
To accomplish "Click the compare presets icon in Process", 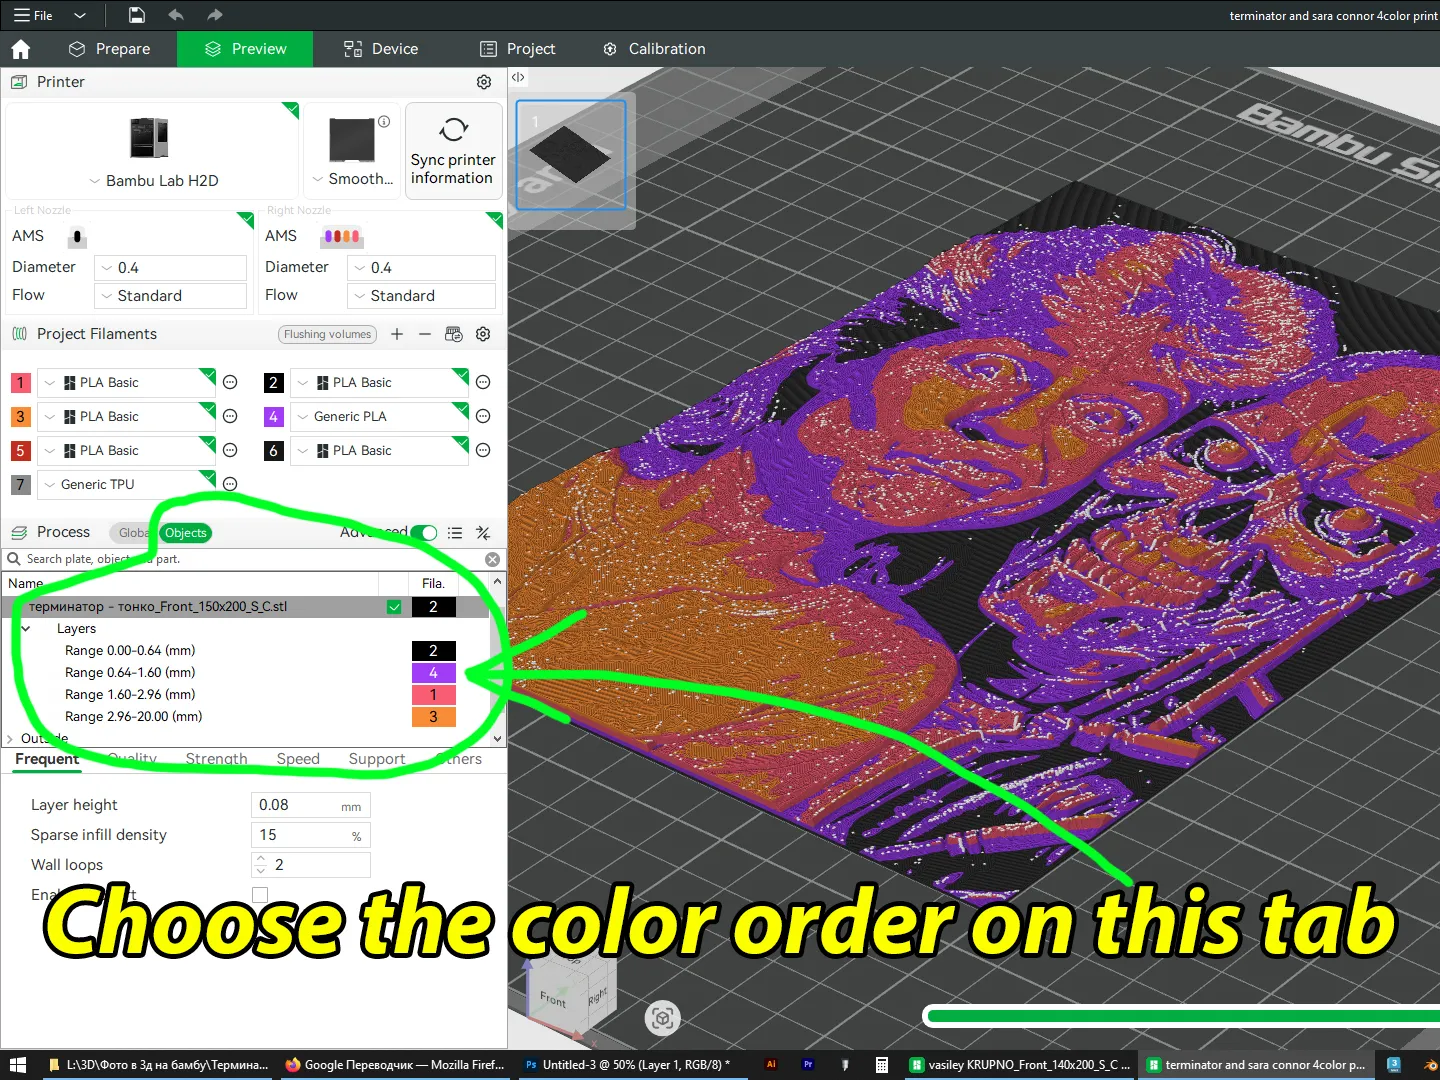I will (483, 533).
